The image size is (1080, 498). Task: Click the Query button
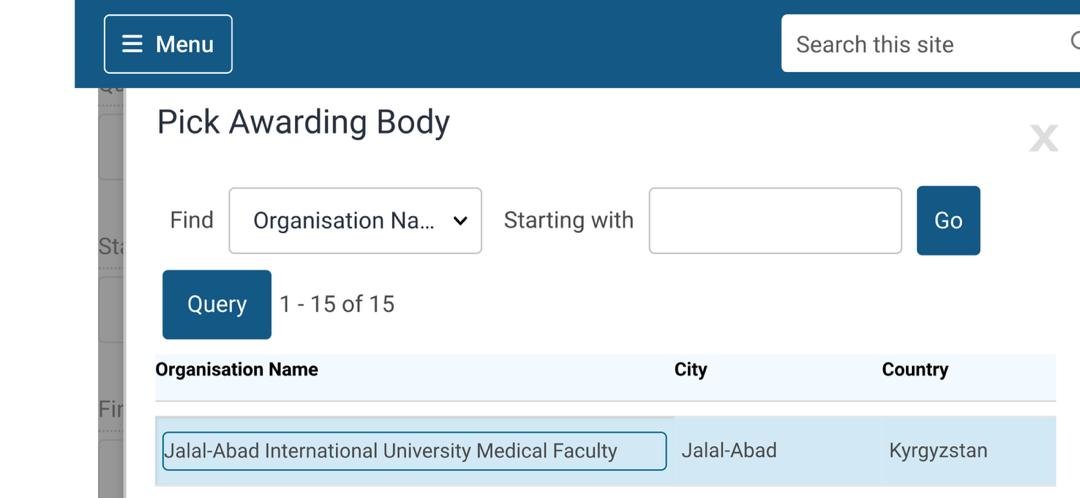pyautogui.click(x=217, y=304)
